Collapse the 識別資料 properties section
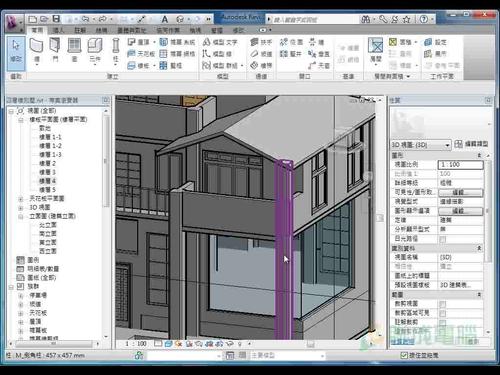This screenshot has width=500, height=375. [479, 248]
